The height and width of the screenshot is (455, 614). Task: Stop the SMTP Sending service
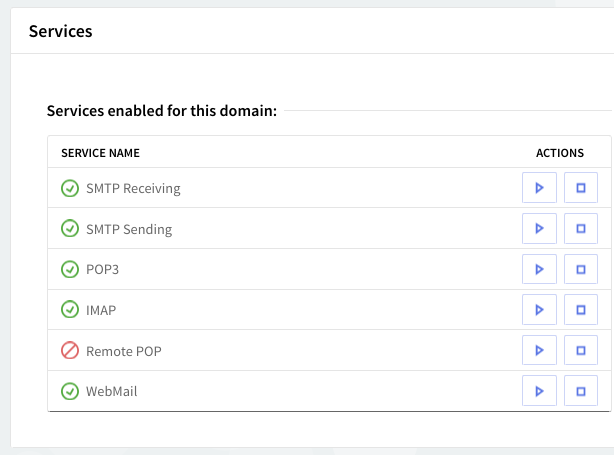pyautogui.click(x=580, y=229)
